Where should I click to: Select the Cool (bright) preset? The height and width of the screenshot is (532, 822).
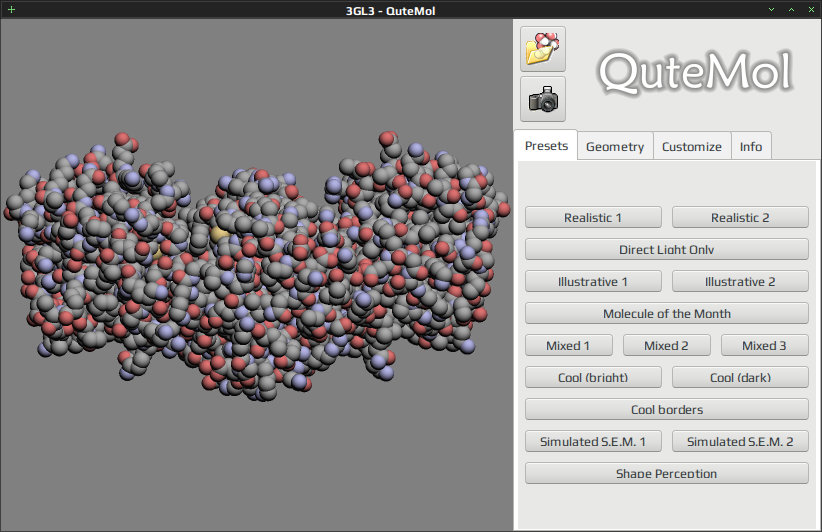click(x=593, y=377)
